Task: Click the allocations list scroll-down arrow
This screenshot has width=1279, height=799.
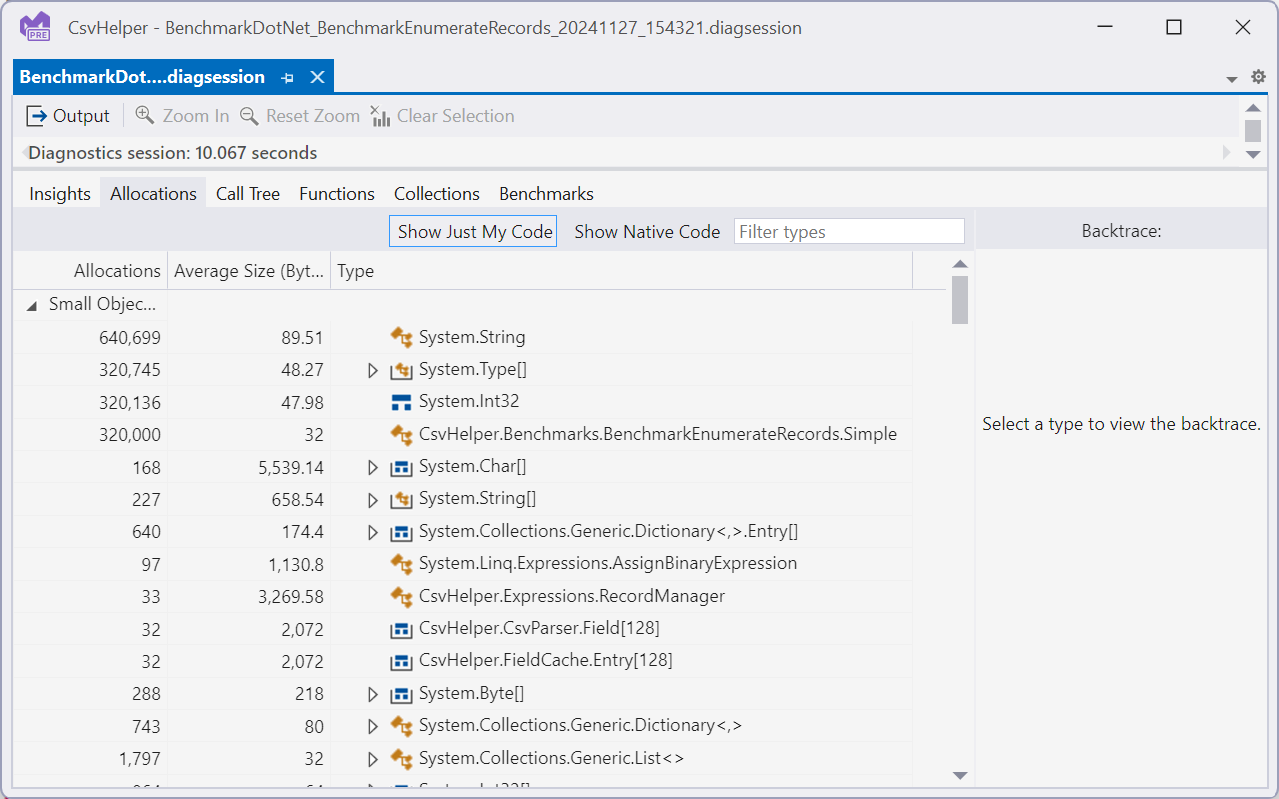Action: click(x=960, y=775)
